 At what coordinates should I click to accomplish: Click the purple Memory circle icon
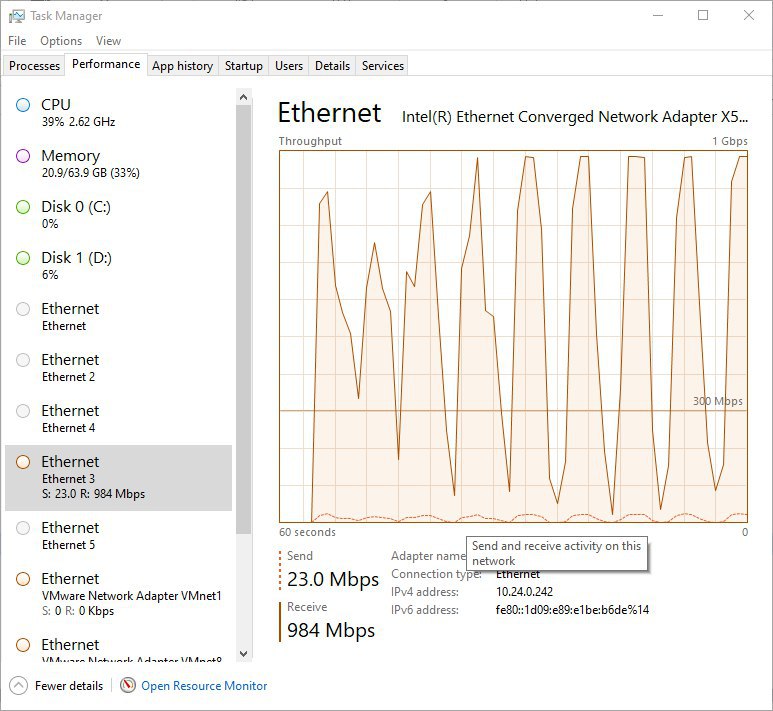click(x=23, y=156)
